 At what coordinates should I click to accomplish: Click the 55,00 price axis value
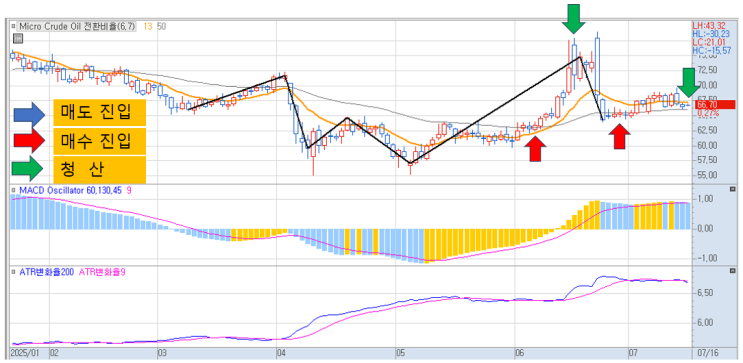(707, 175)
